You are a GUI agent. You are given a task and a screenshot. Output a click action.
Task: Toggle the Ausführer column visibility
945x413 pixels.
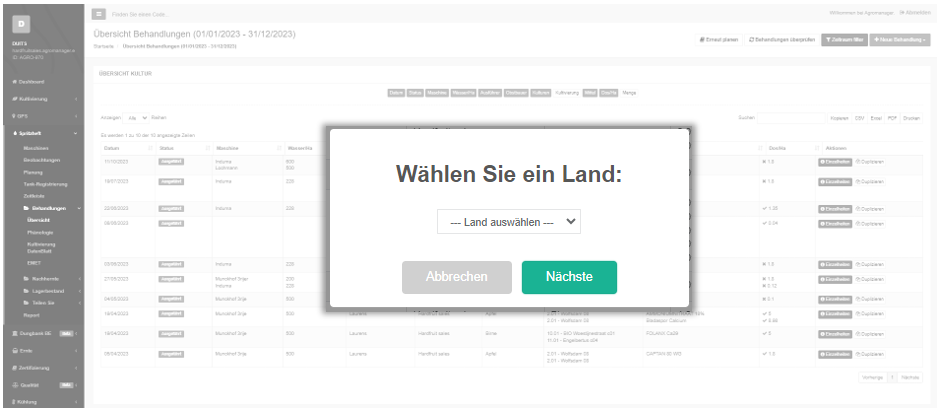[x=491, y=93]
